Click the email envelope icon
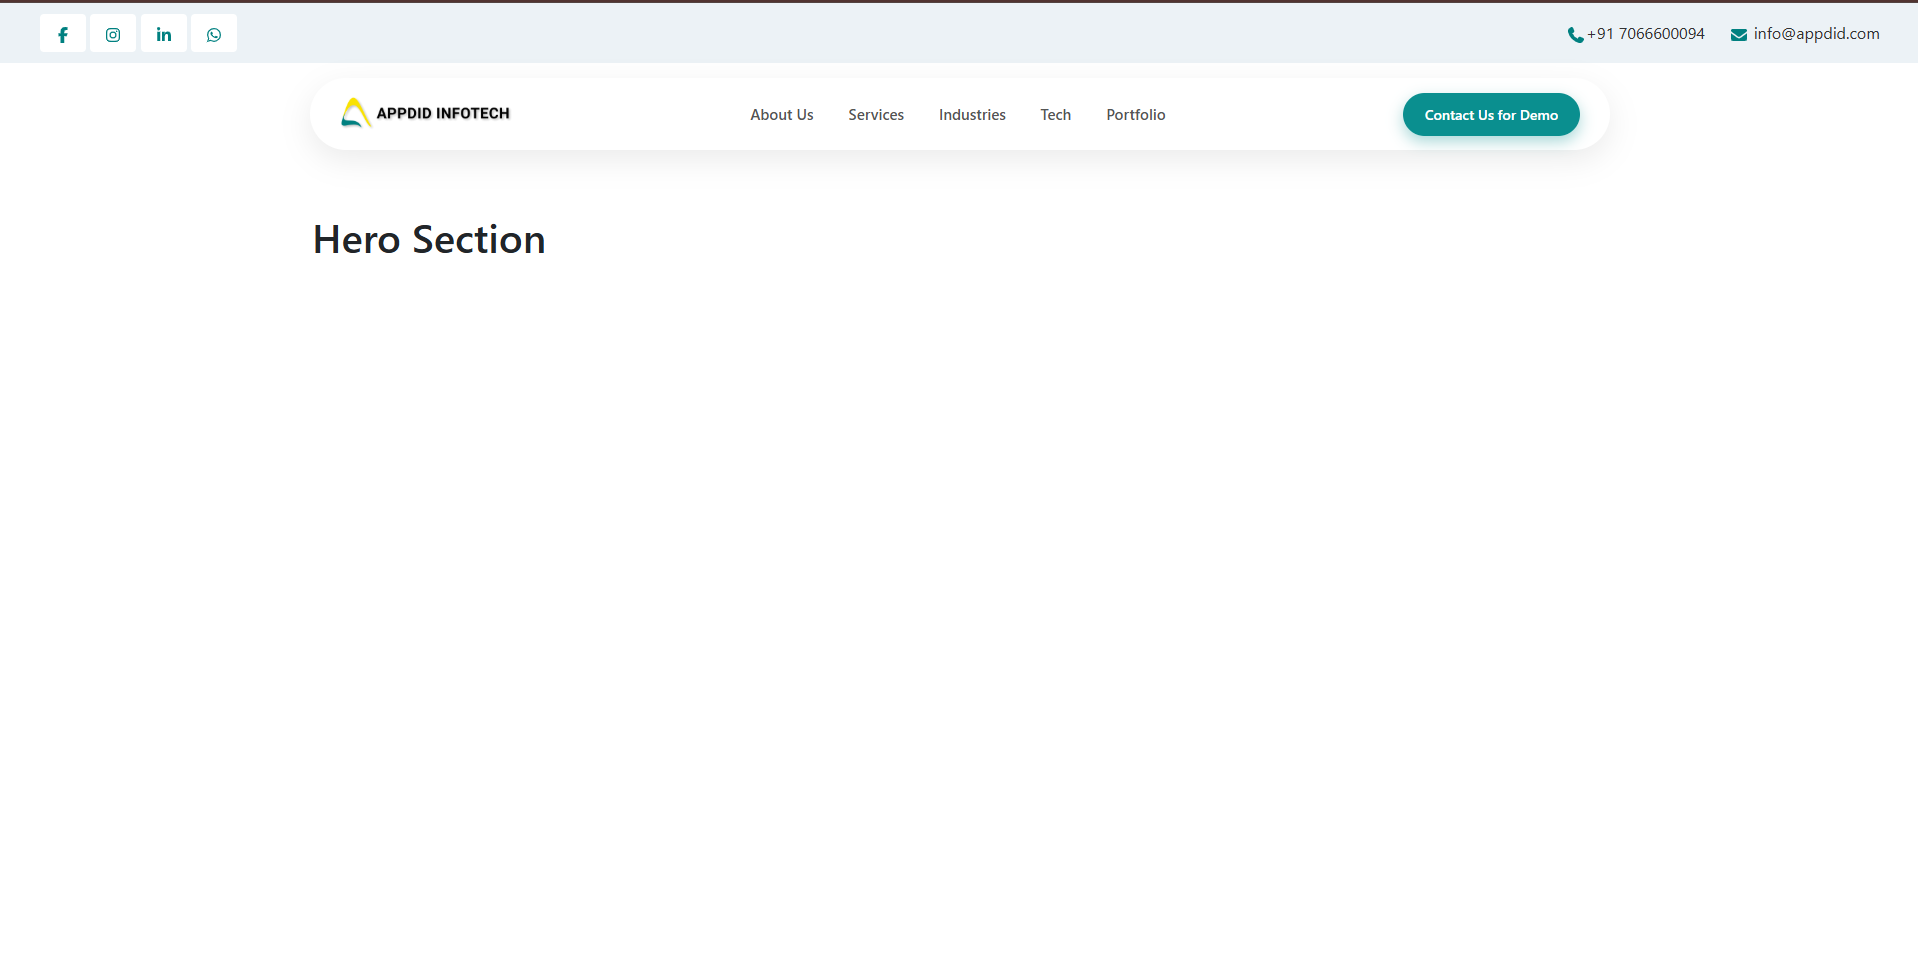Screen dimensions: 1918x956 [1739, 35]
